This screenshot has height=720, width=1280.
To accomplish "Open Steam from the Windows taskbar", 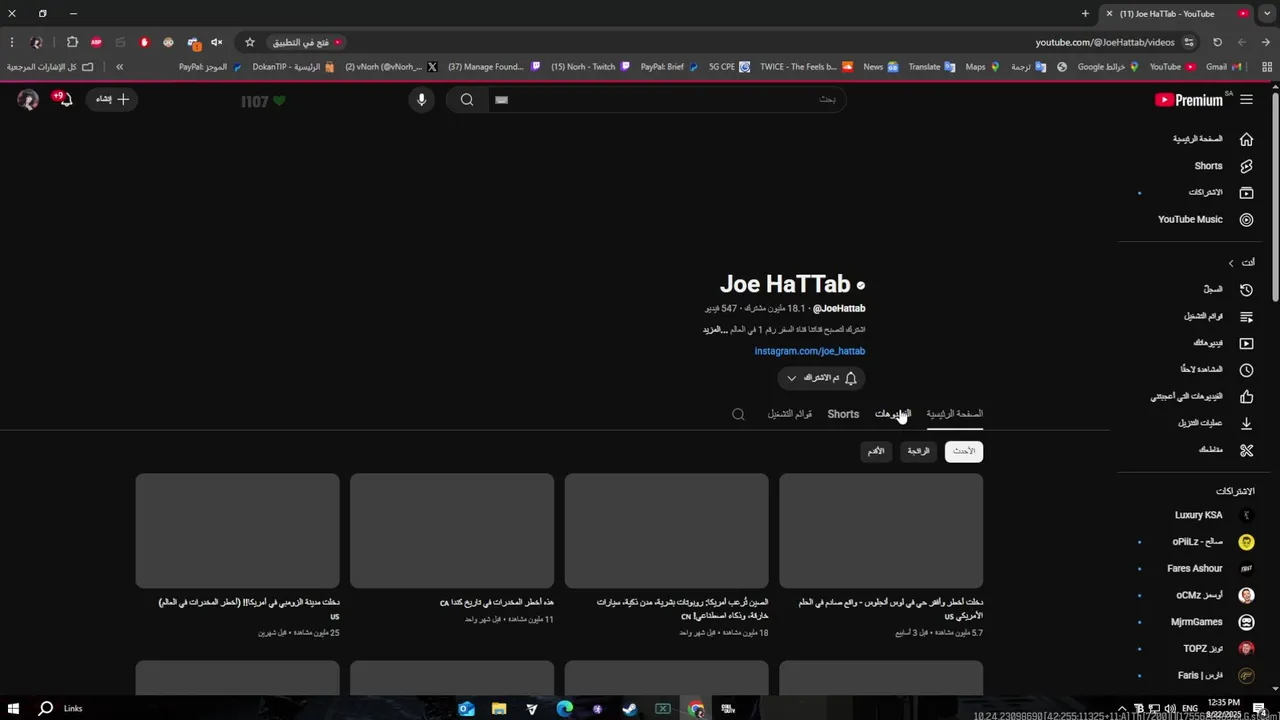I will pyautogui.click(x=630, y=709).
